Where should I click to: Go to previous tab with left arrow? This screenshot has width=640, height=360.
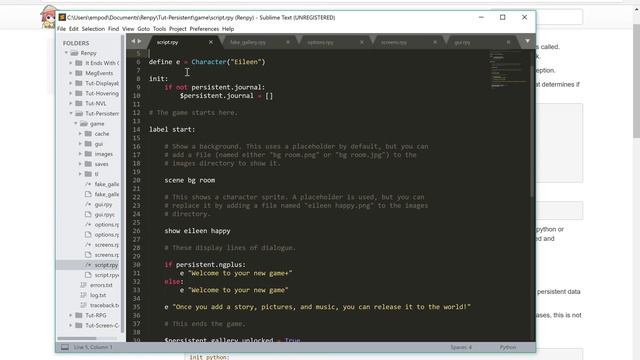coord(133,41)
